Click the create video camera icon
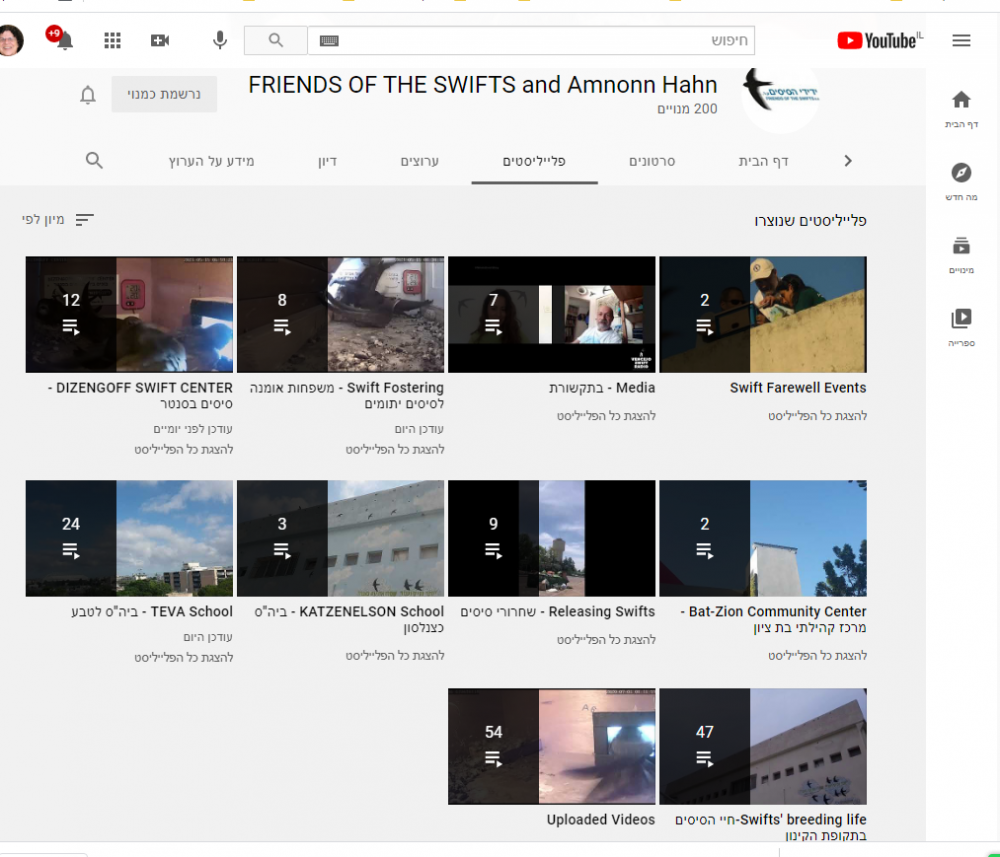The height and width of the screenshot is (857, 1000). coord(160,40)
